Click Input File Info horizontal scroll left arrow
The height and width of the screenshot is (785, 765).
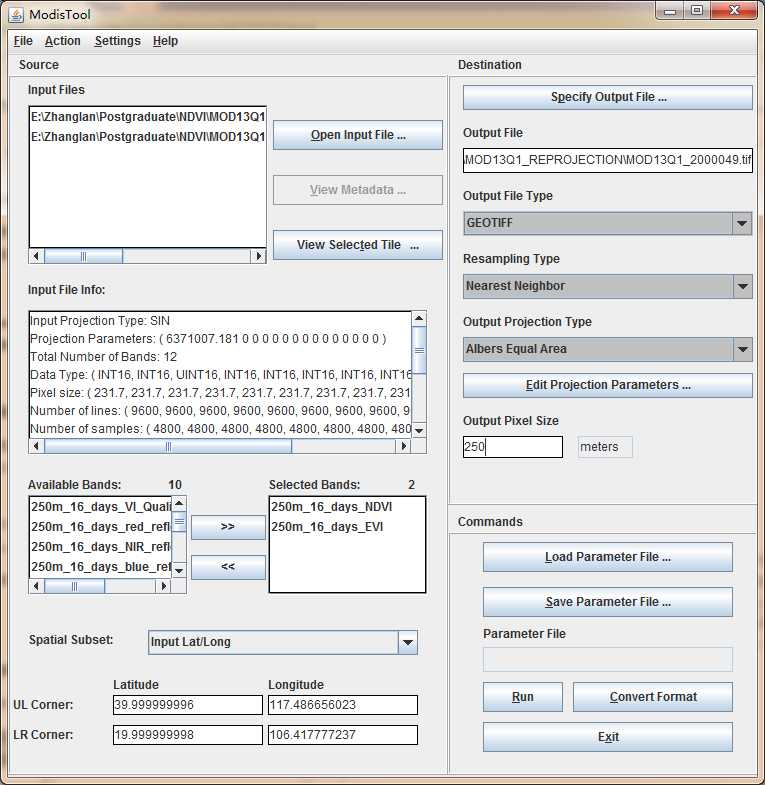tap(37, 446)
